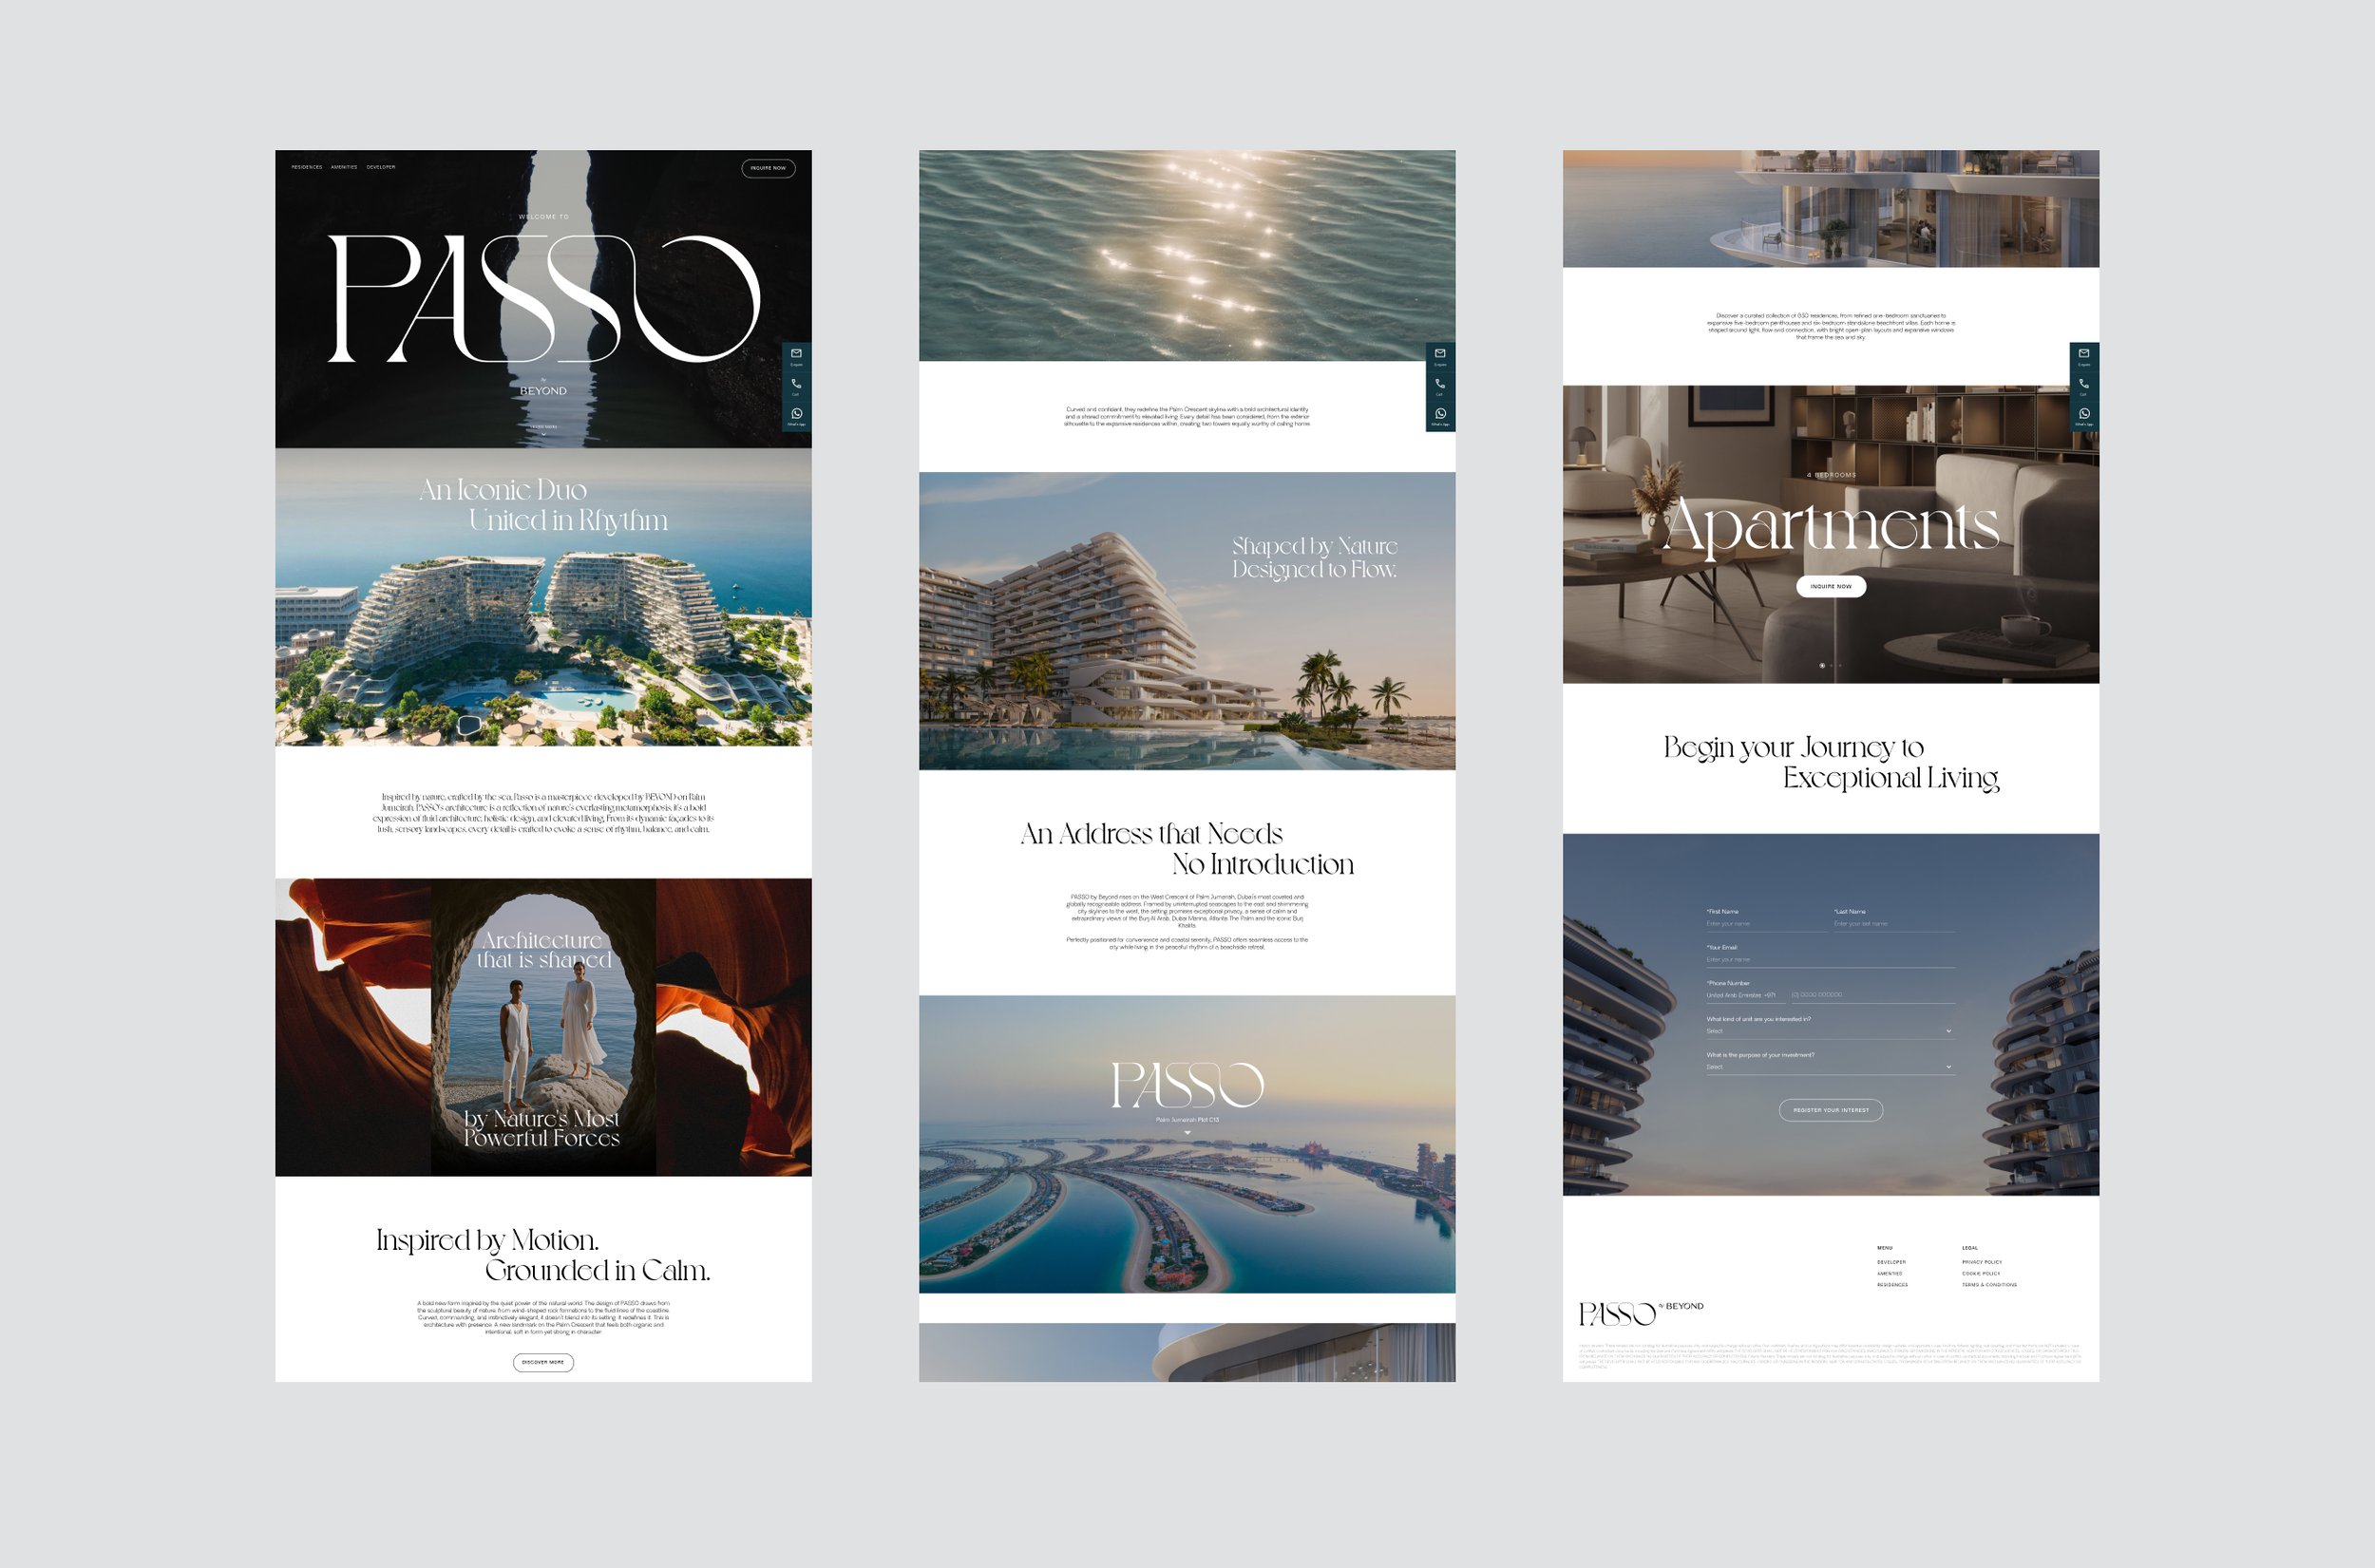The image size is (2375, 1568).
Task: Click the small arrow under Palm Jumeirah Plot C13
Action: coord(1187,1133)
